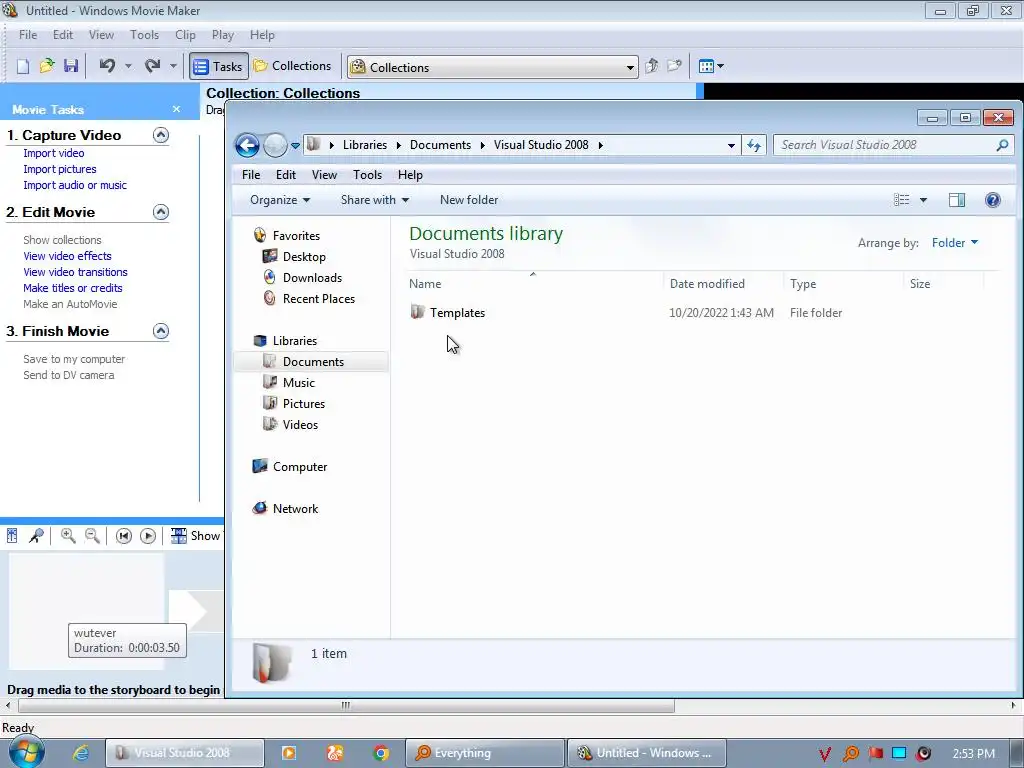Open Movie Maker Clip menu

click(185, 35)
